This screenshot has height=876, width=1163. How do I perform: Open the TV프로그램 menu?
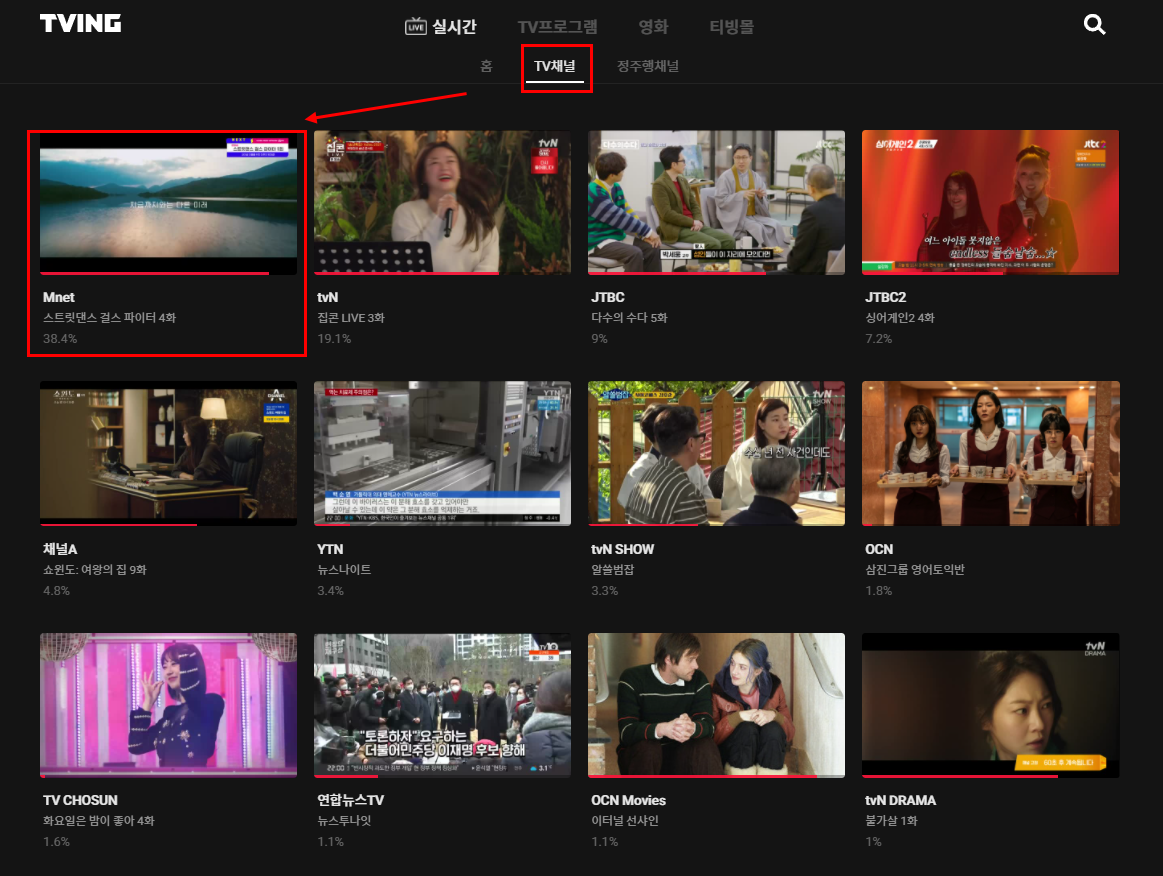tap(557, 27)
